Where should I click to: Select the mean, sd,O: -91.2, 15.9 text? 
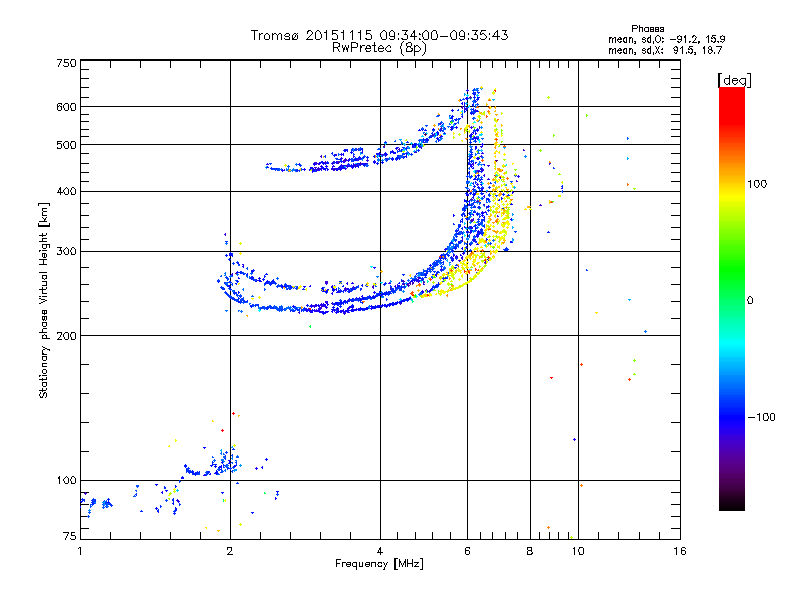pyautogui.click(x=666, y=39)
